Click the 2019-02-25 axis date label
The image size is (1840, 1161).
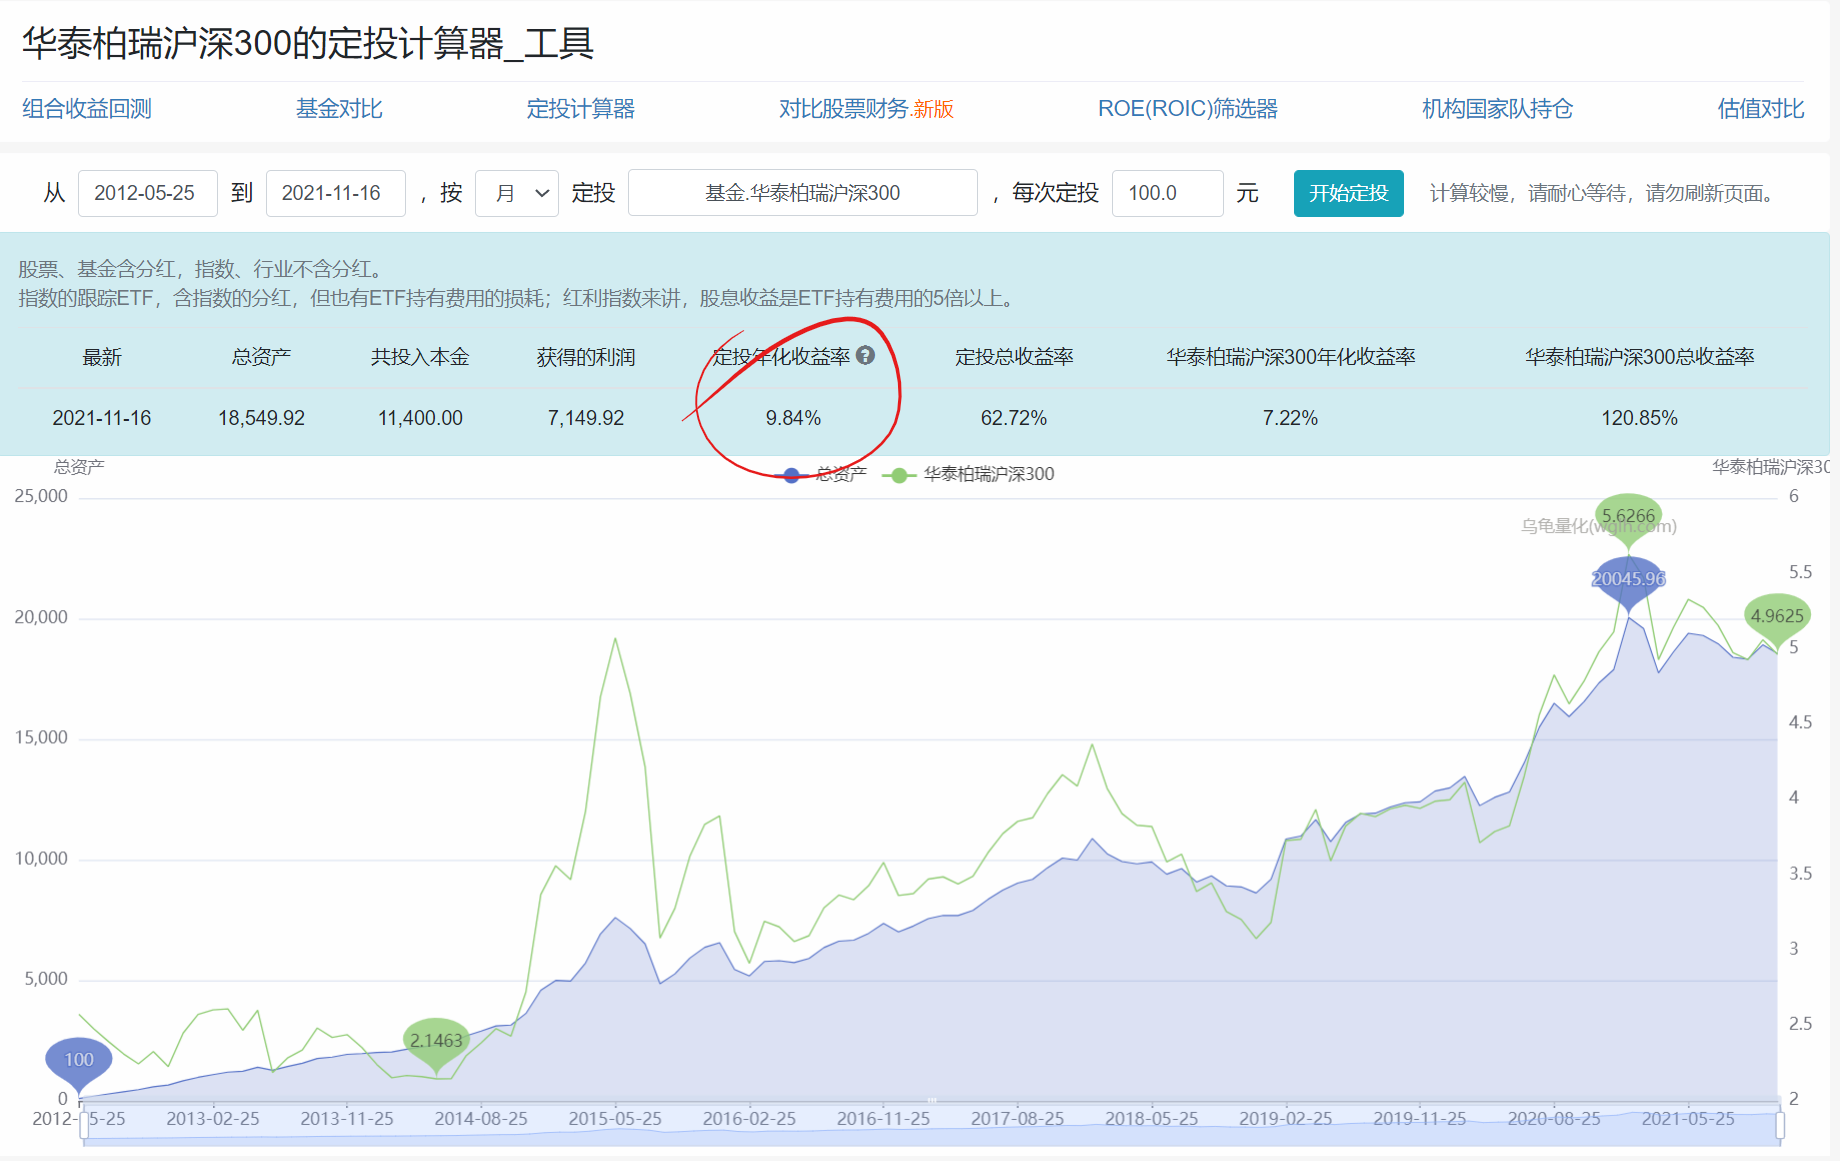click(1286, 1119)
